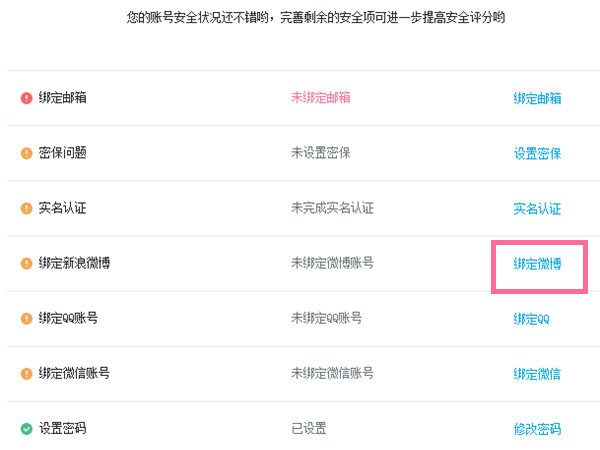Click the orange status icon beside 密保问题
Viewport: 600px width, 450px height.
click(x=26, y=153)
